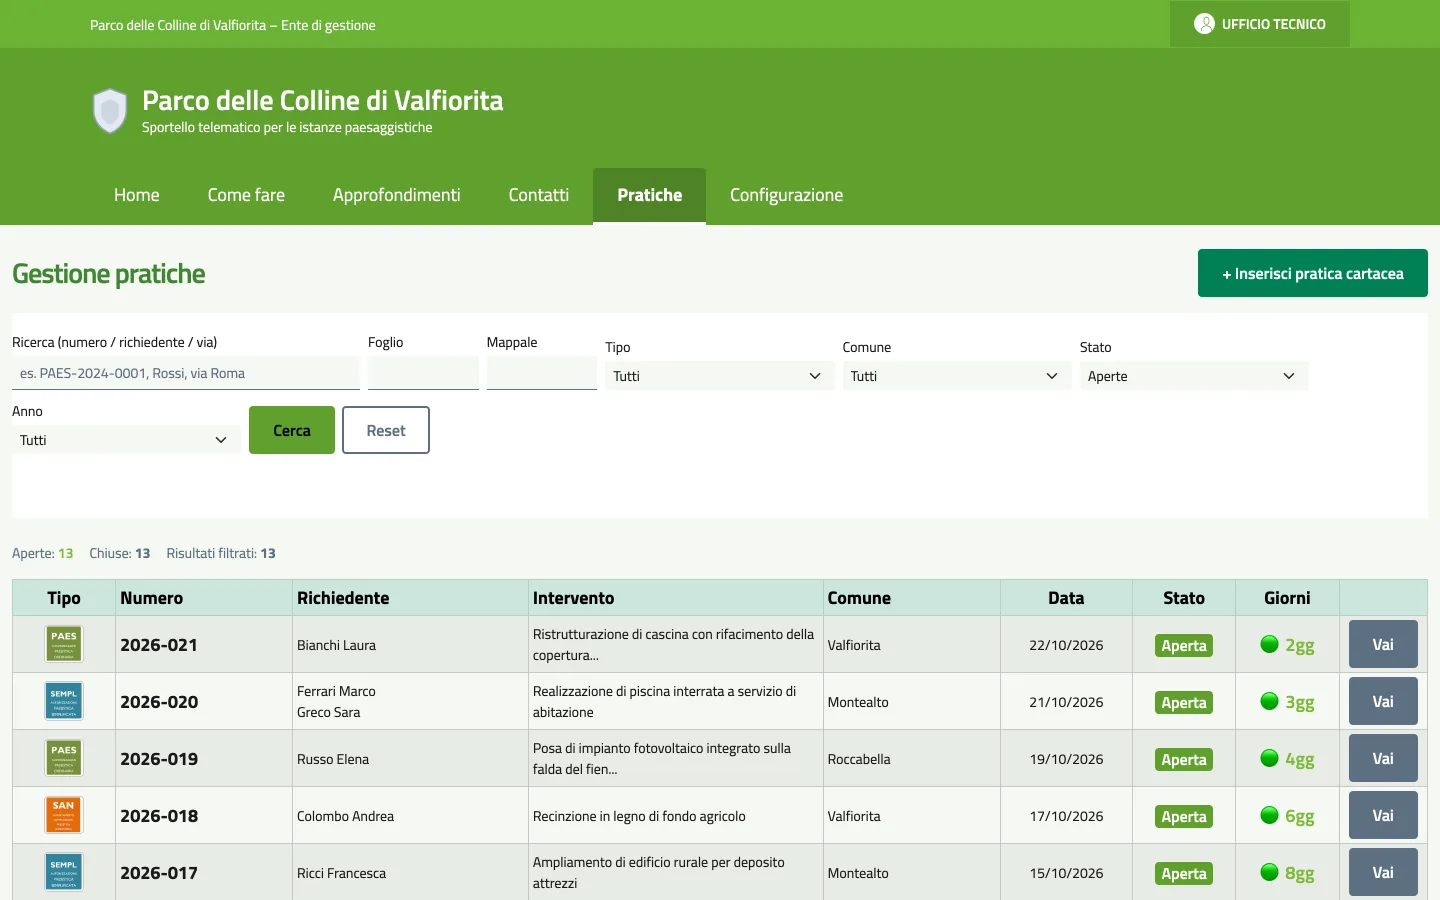Click the SAN type icon for 2026-018
This screenshot has height=900, width=1440.
coord(64,815)
